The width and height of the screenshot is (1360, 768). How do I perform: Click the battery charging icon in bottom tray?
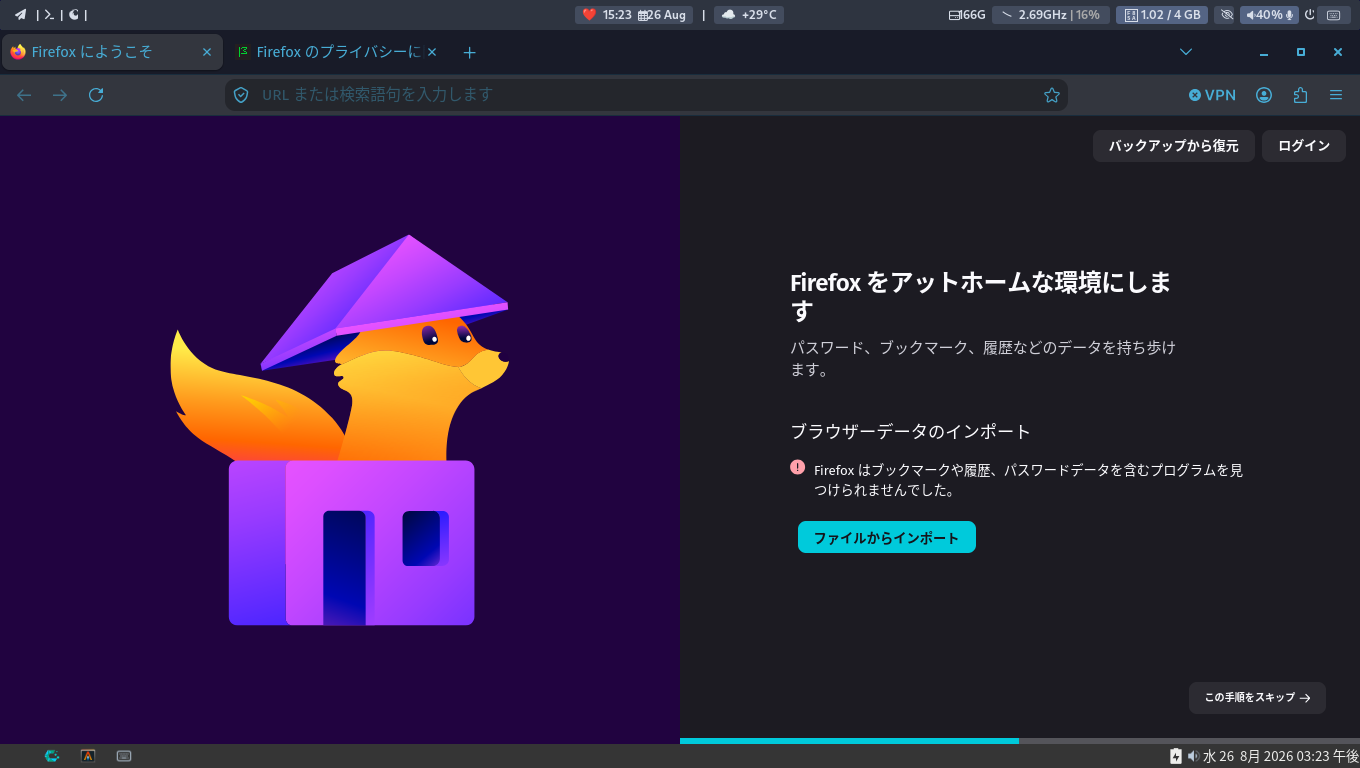tap(1176, 756)
